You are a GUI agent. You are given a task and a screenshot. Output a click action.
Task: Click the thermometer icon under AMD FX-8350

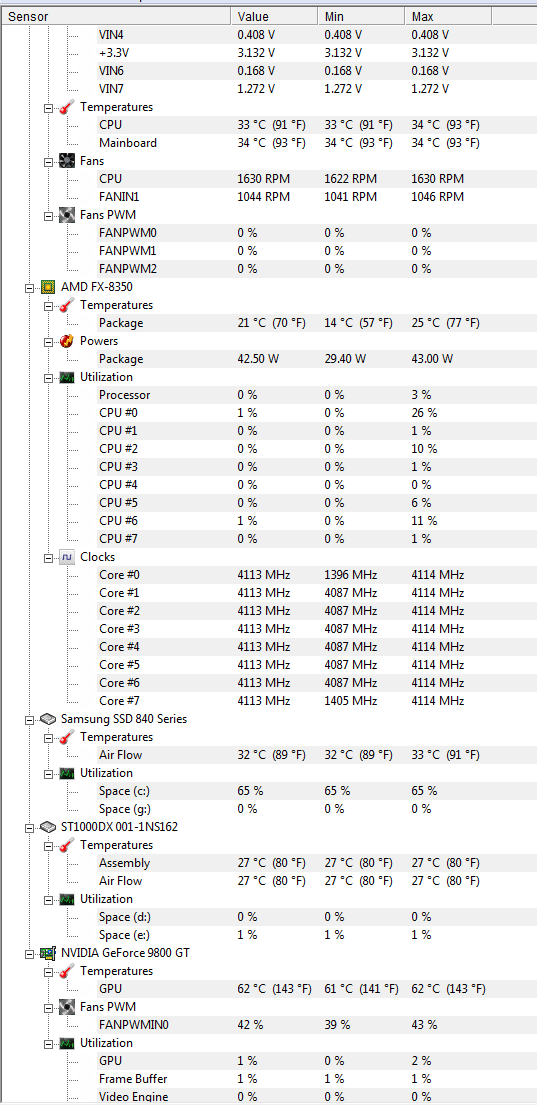coord(68,305)
